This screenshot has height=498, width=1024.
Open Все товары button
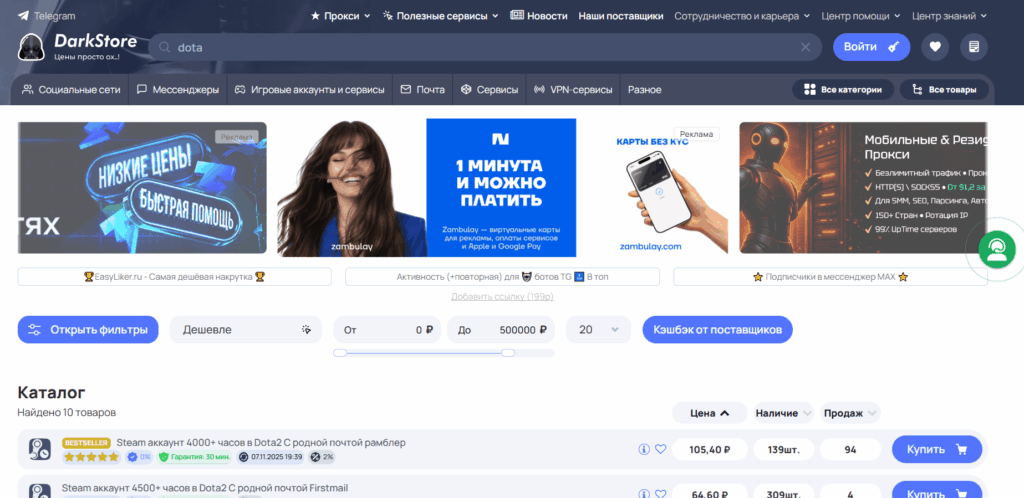943,89
